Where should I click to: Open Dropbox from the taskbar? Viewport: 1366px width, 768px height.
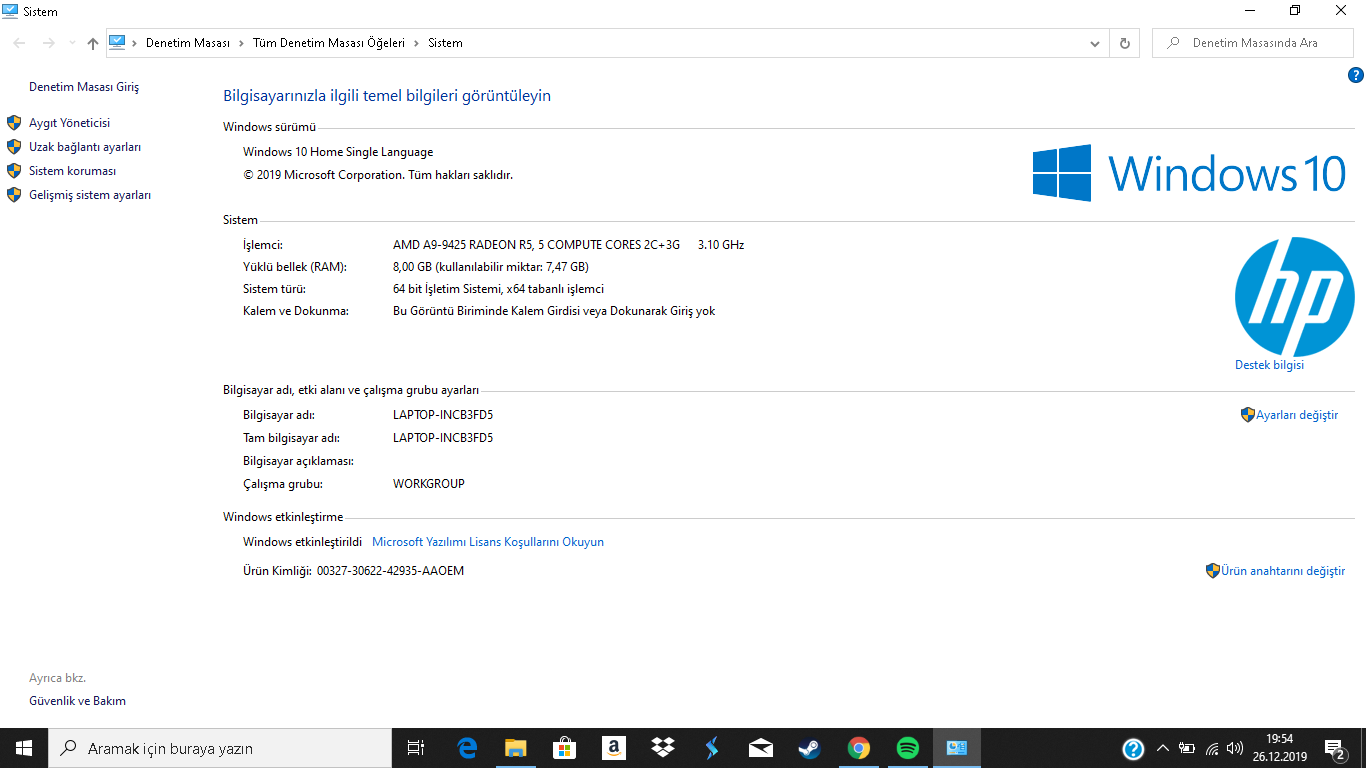[662, 748]
